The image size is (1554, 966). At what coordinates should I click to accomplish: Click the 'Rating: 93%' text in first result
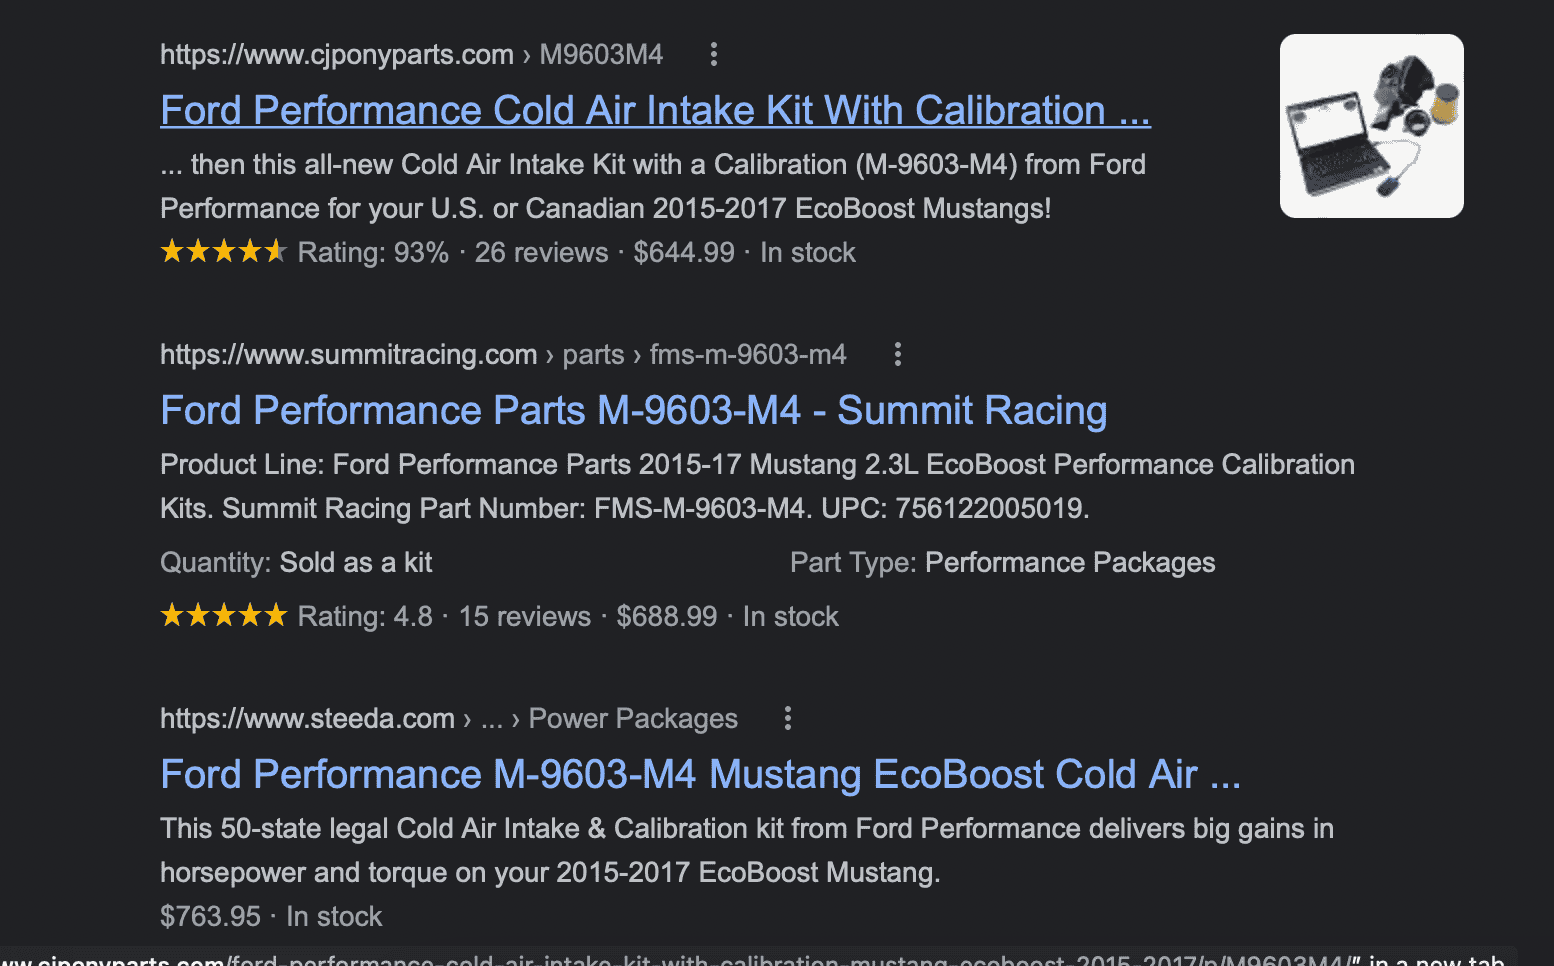373,252
